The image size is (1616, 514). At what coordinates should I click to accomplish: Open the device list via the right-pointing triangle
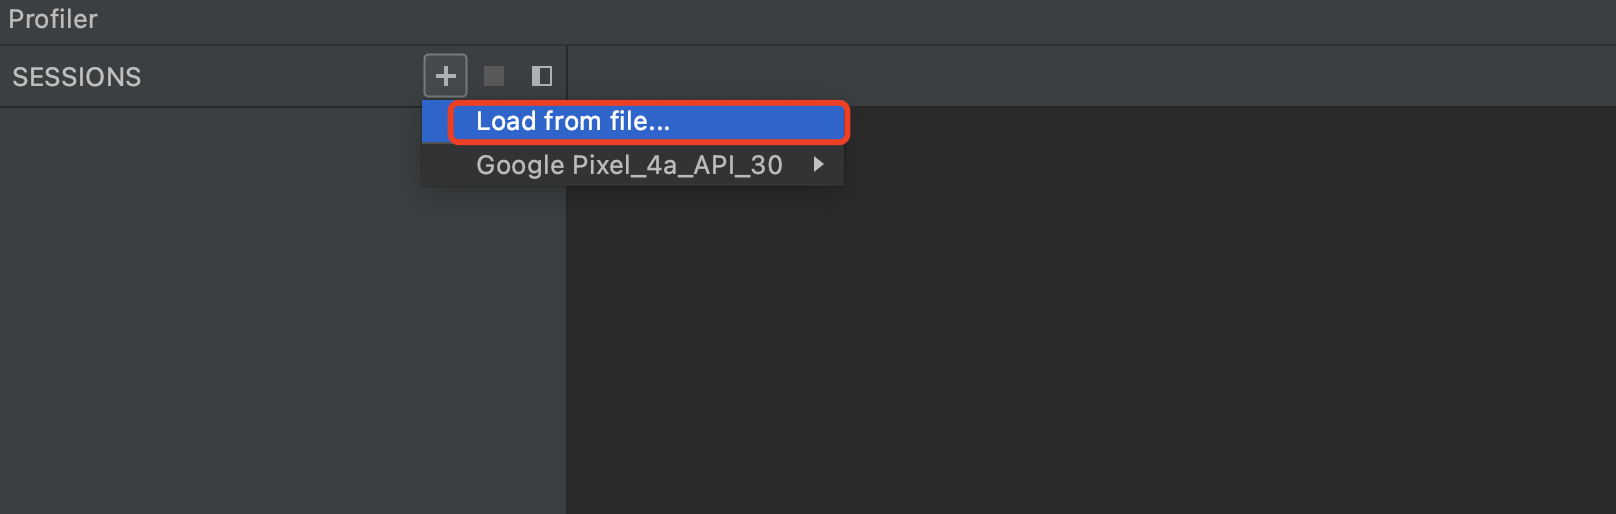pos(819,164)
